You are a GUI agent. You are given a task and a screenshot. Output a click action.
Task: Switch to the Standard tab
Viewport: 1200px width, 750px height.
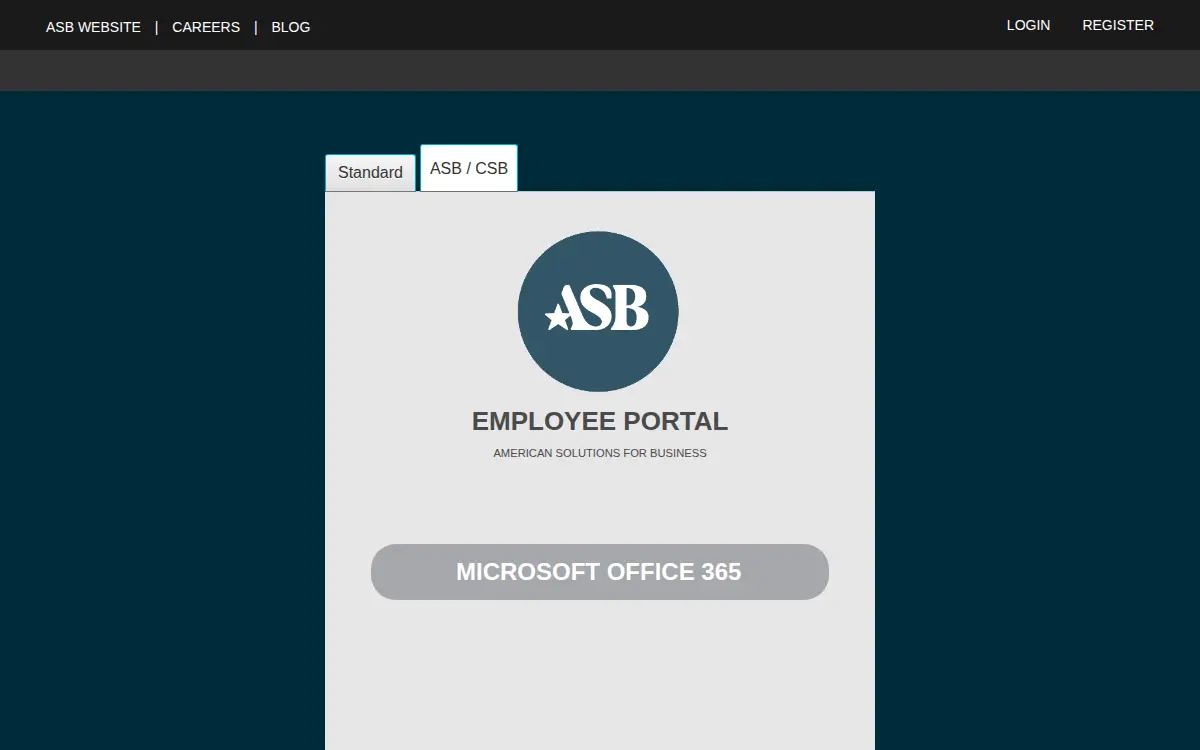point(370,173)
